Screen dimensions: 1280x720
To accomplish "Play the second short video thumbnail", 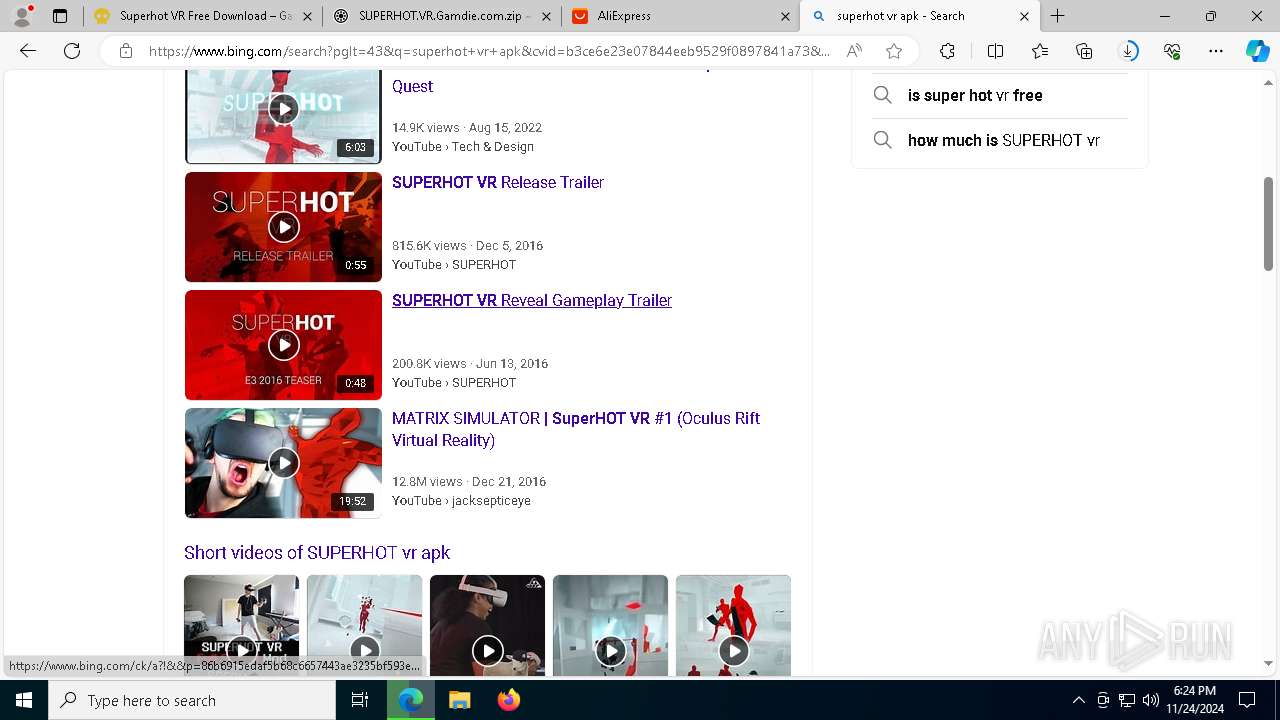I will point(364,626).
